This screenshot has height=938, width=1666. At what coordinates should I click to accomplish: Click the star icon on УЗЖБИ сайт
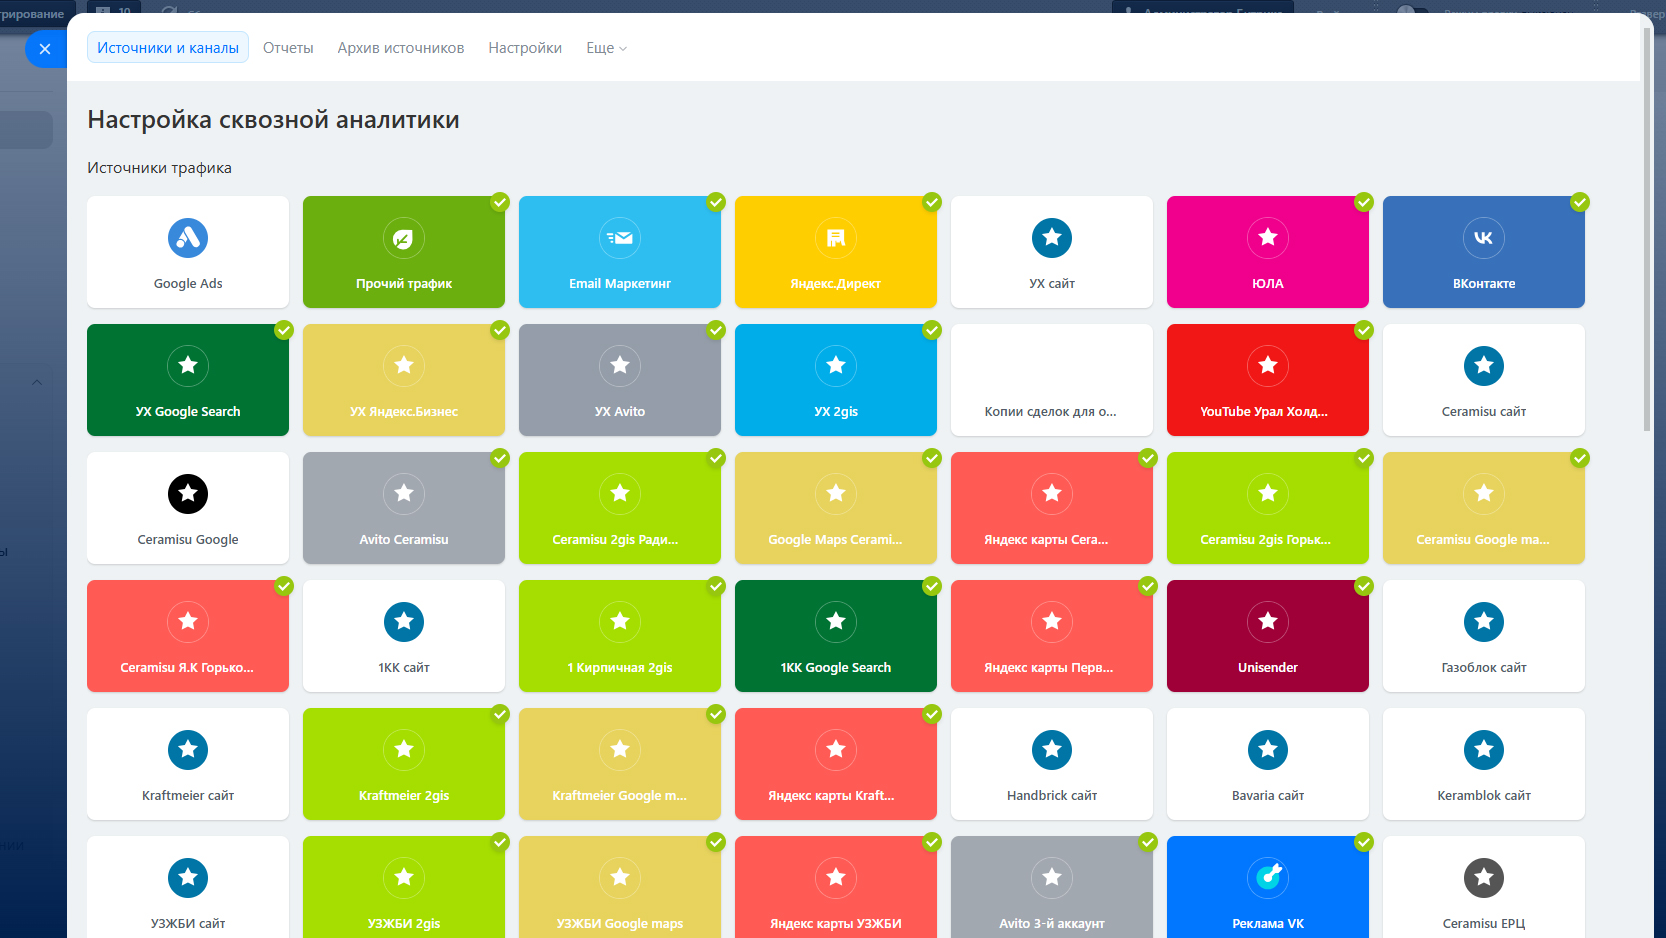(x=188, y=878)
